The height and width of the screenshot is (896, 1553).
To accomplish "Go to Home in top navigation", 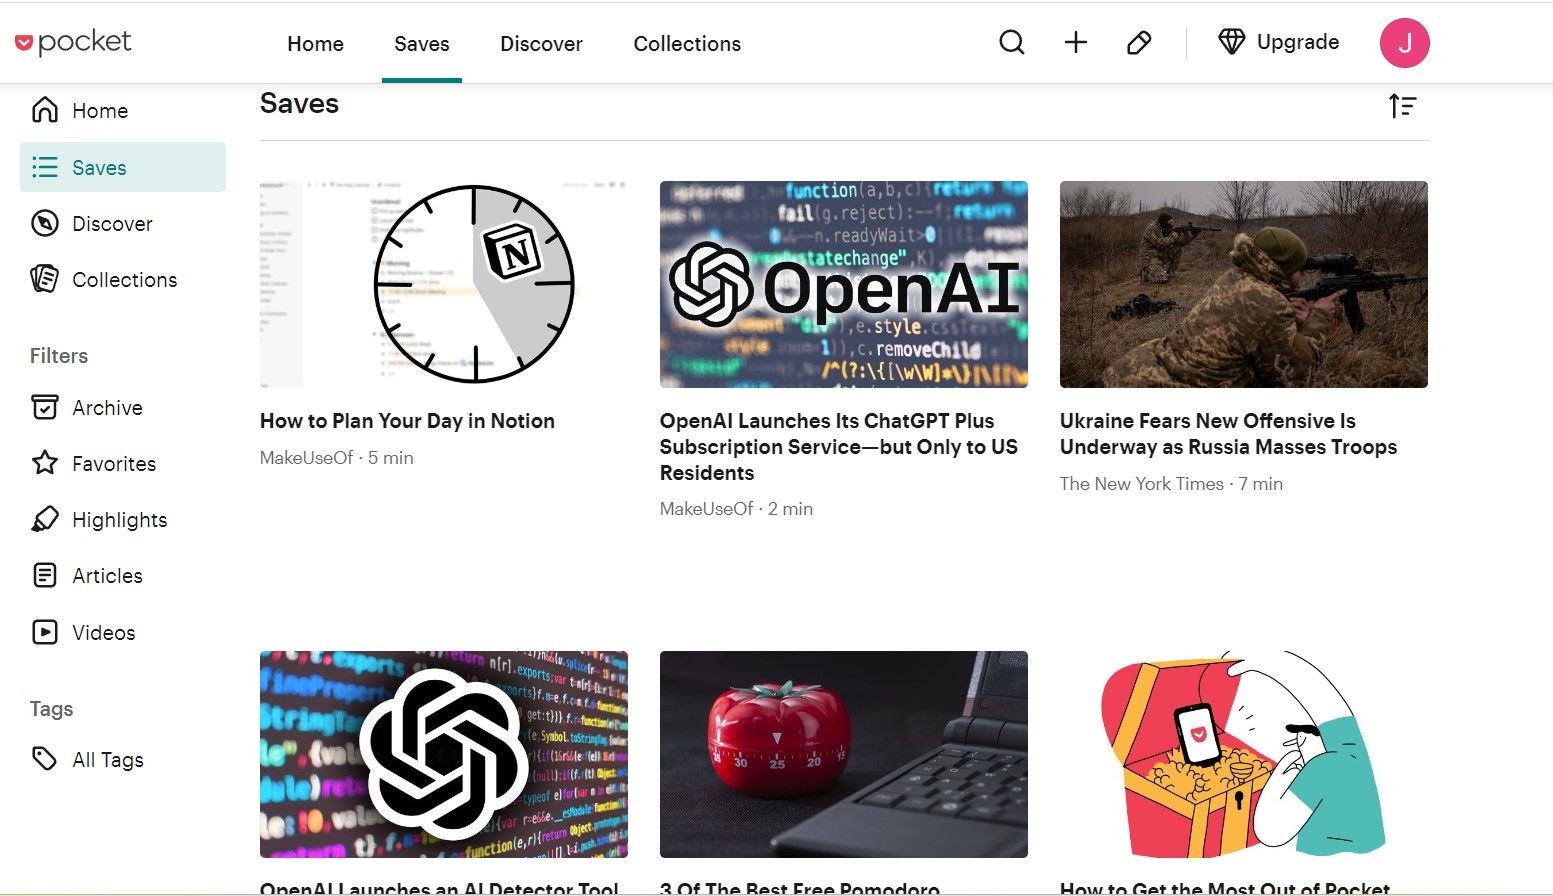I will [x=315, y=43].
